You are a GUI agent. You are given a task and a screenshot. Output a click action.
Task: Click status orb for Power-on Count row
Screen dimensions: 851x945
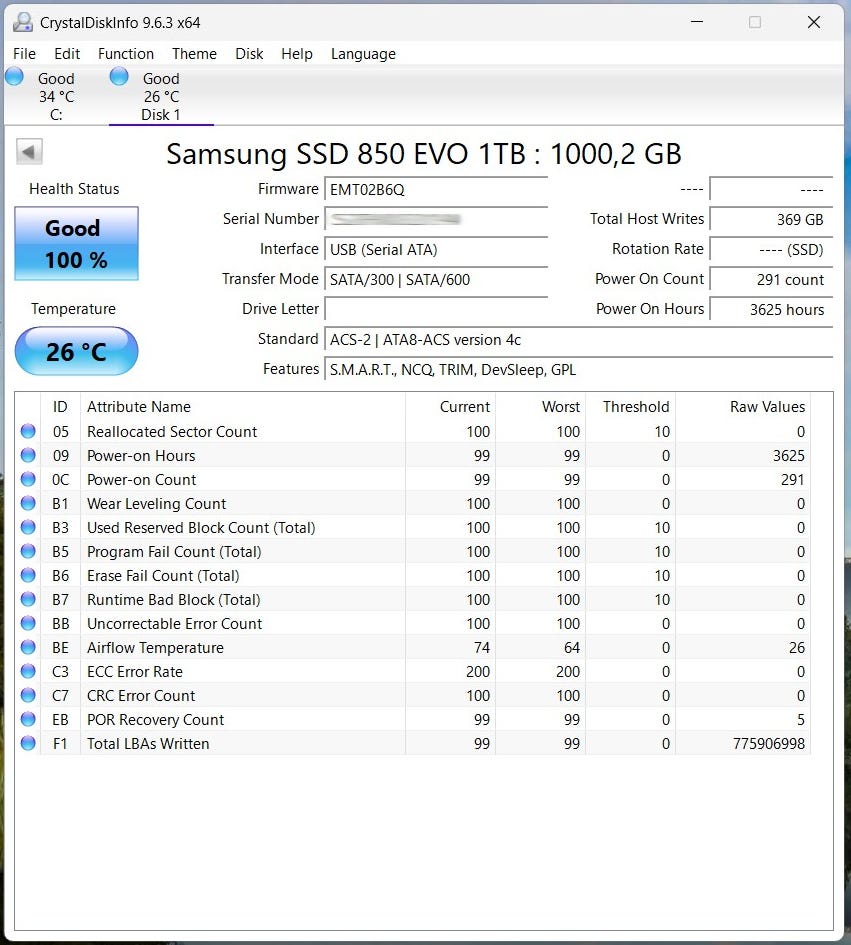(28, 479)
